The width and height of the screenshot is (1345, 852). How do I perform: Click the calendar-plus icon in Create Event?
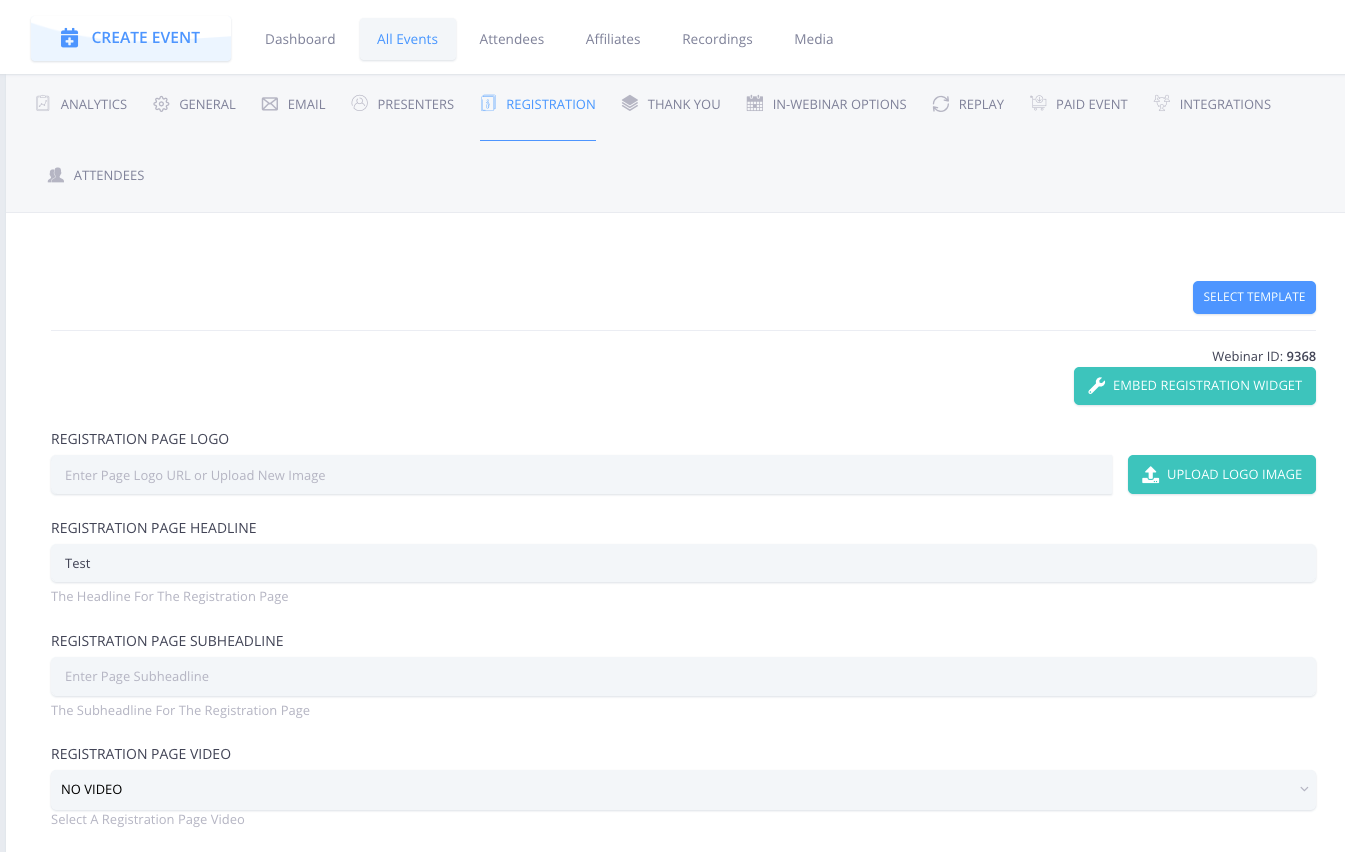click(69, 38)
